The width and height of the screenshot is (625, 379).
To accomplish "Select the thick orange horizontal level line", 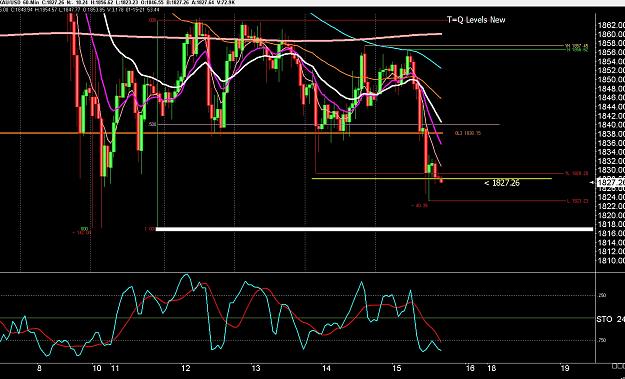I will 221,133.
